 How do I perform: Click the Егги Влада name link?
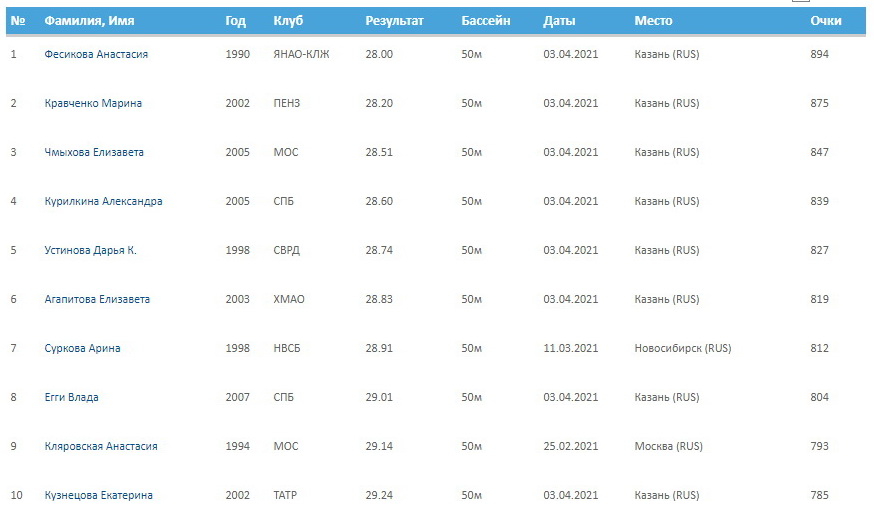pos(71,398)
